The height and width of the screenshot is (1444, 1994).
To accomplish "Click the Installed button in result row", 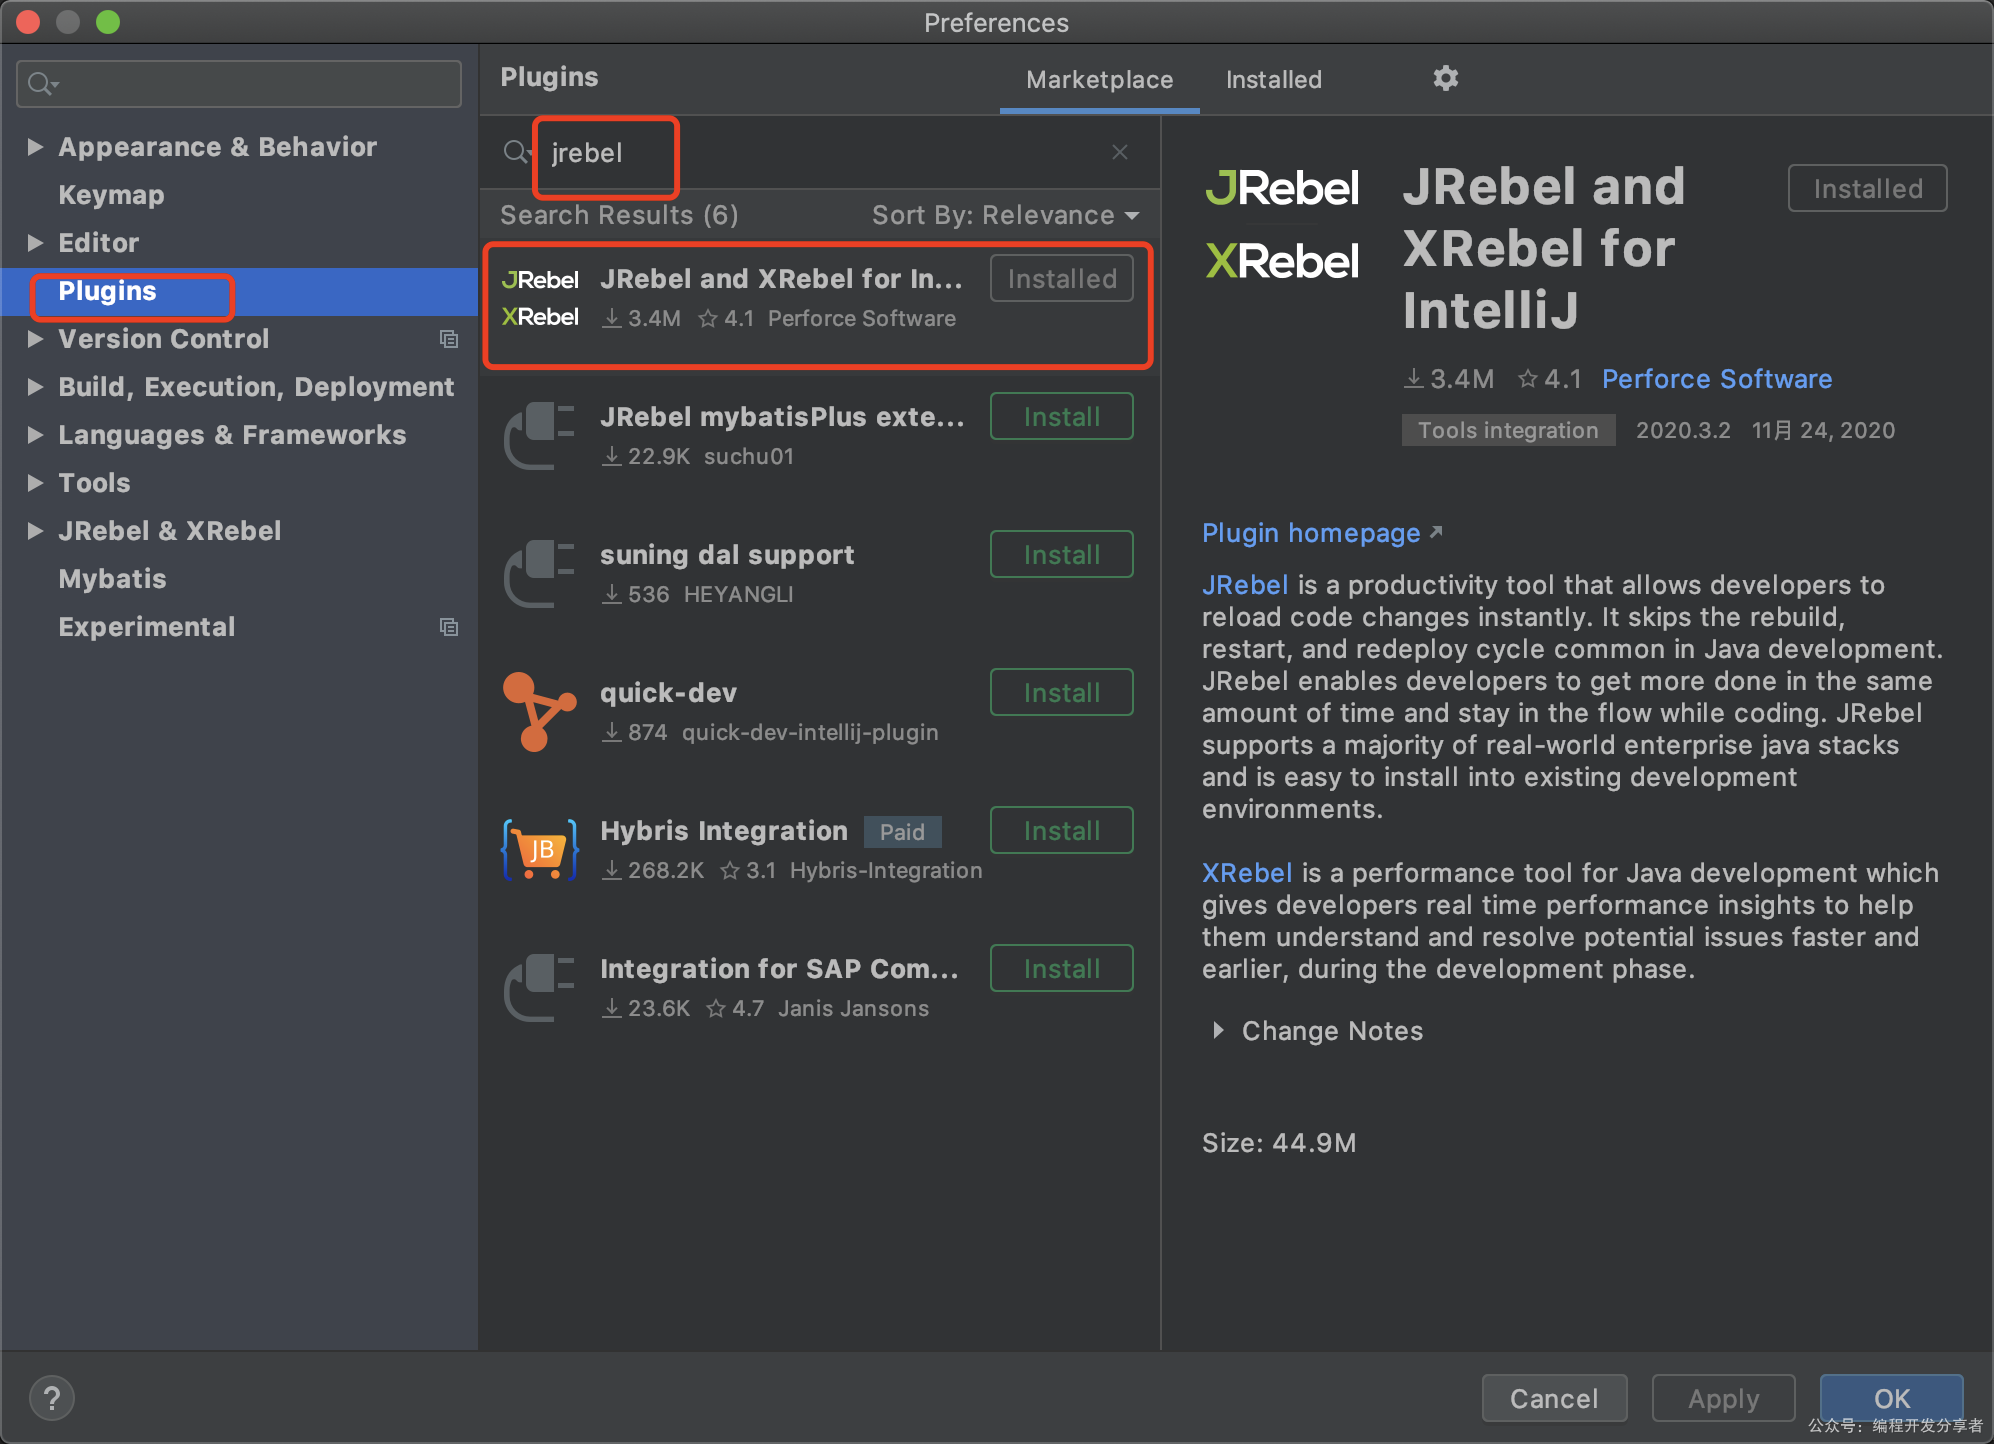I will click(x=1061, y=278).
